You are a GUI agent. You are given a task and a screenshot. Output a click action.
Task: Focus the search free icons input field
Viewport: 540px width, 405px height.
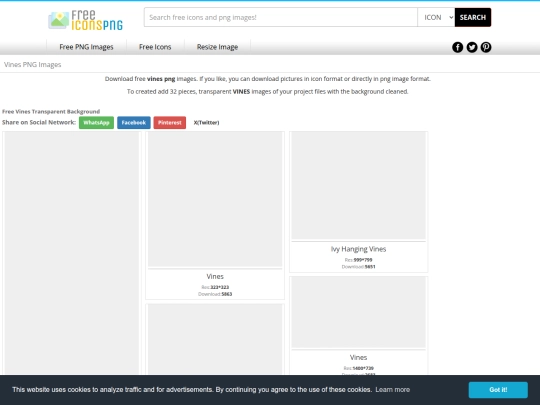281,17
